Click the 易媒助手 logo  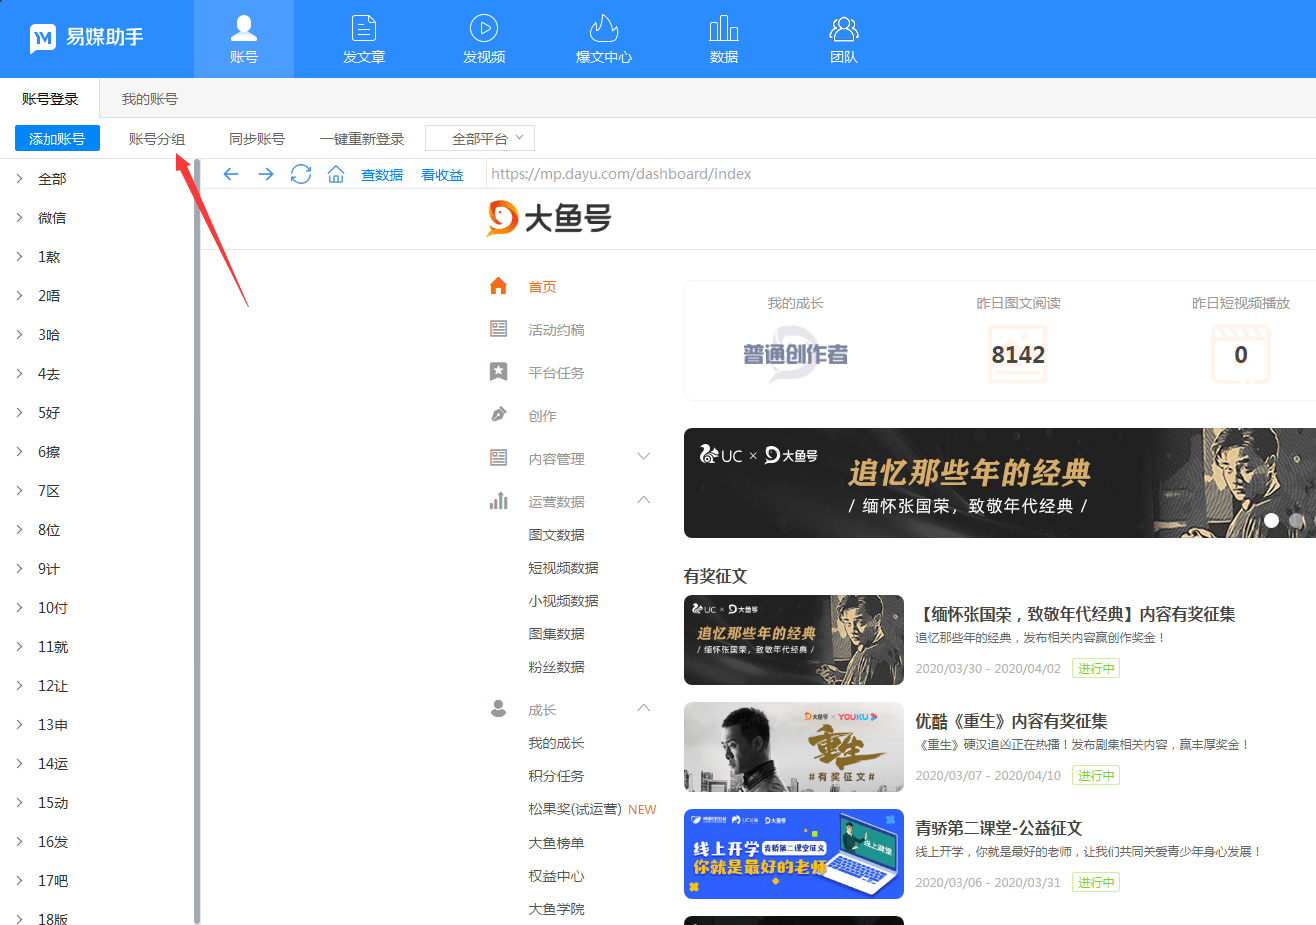pos(86,38)
